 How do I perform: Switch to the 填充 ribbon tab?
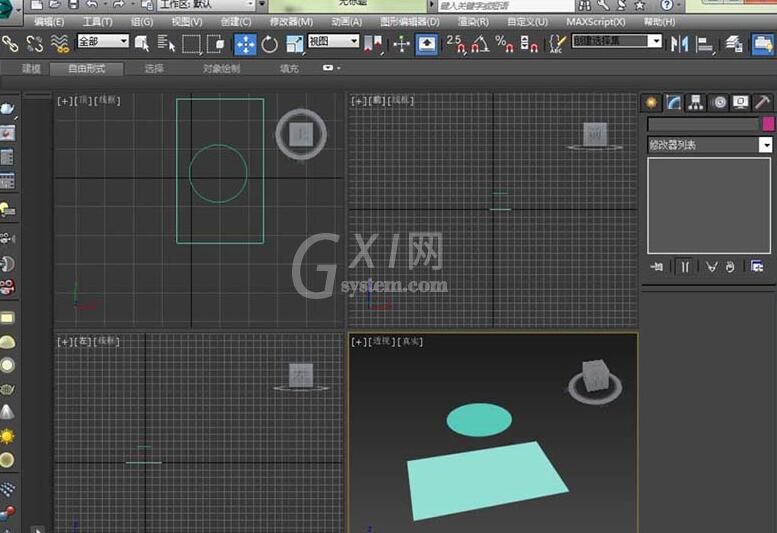[289, 68]
